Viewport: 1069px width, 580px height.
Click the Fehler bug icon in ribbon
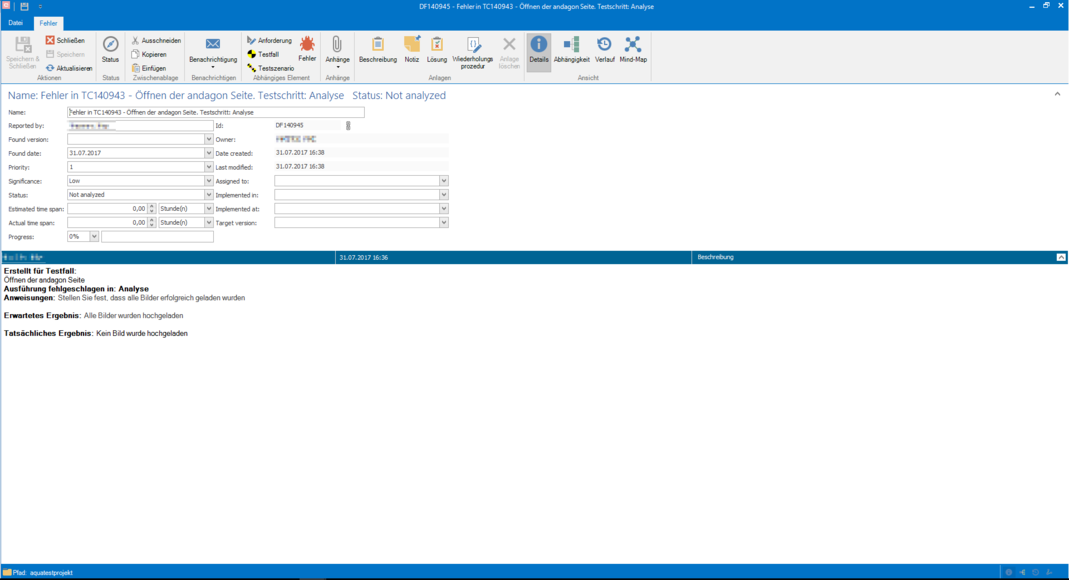pyautogui.click(x=307, y=47)
